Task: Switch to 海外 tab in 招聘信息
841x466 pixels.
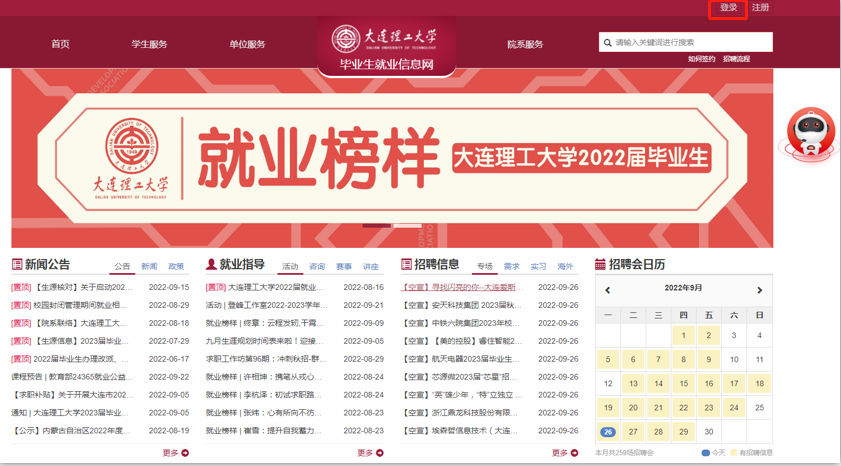Action: (x=565, y=266)
